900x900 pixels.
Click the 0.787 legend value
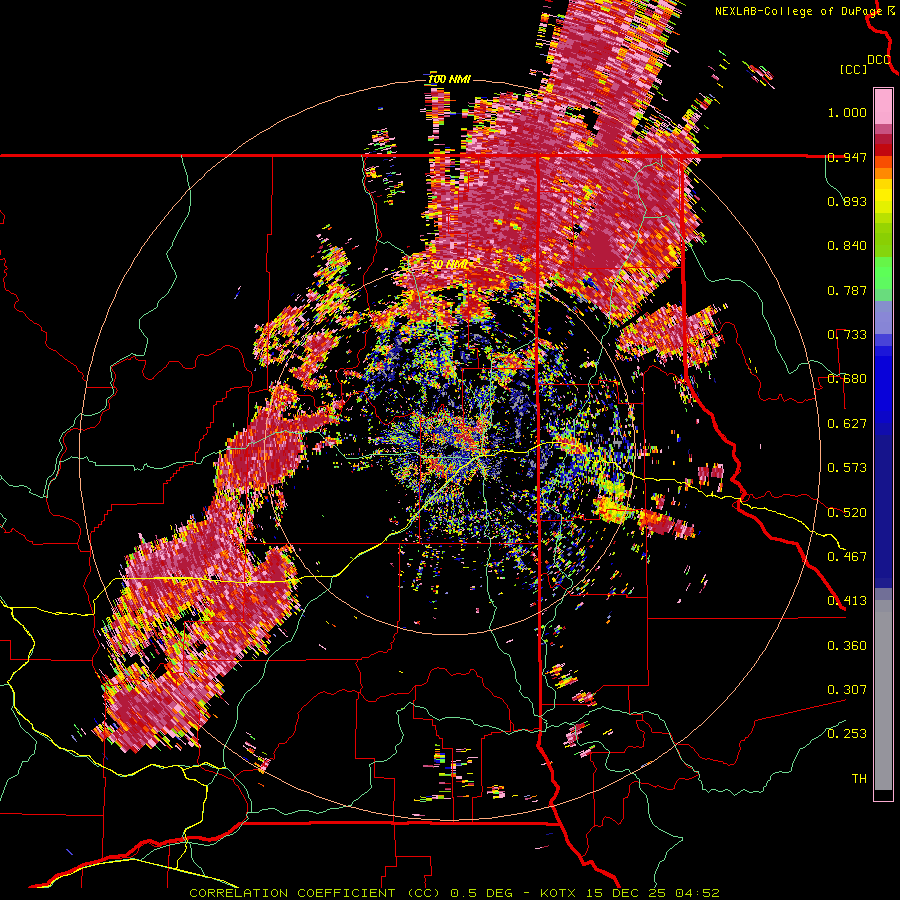coord(847,290)
